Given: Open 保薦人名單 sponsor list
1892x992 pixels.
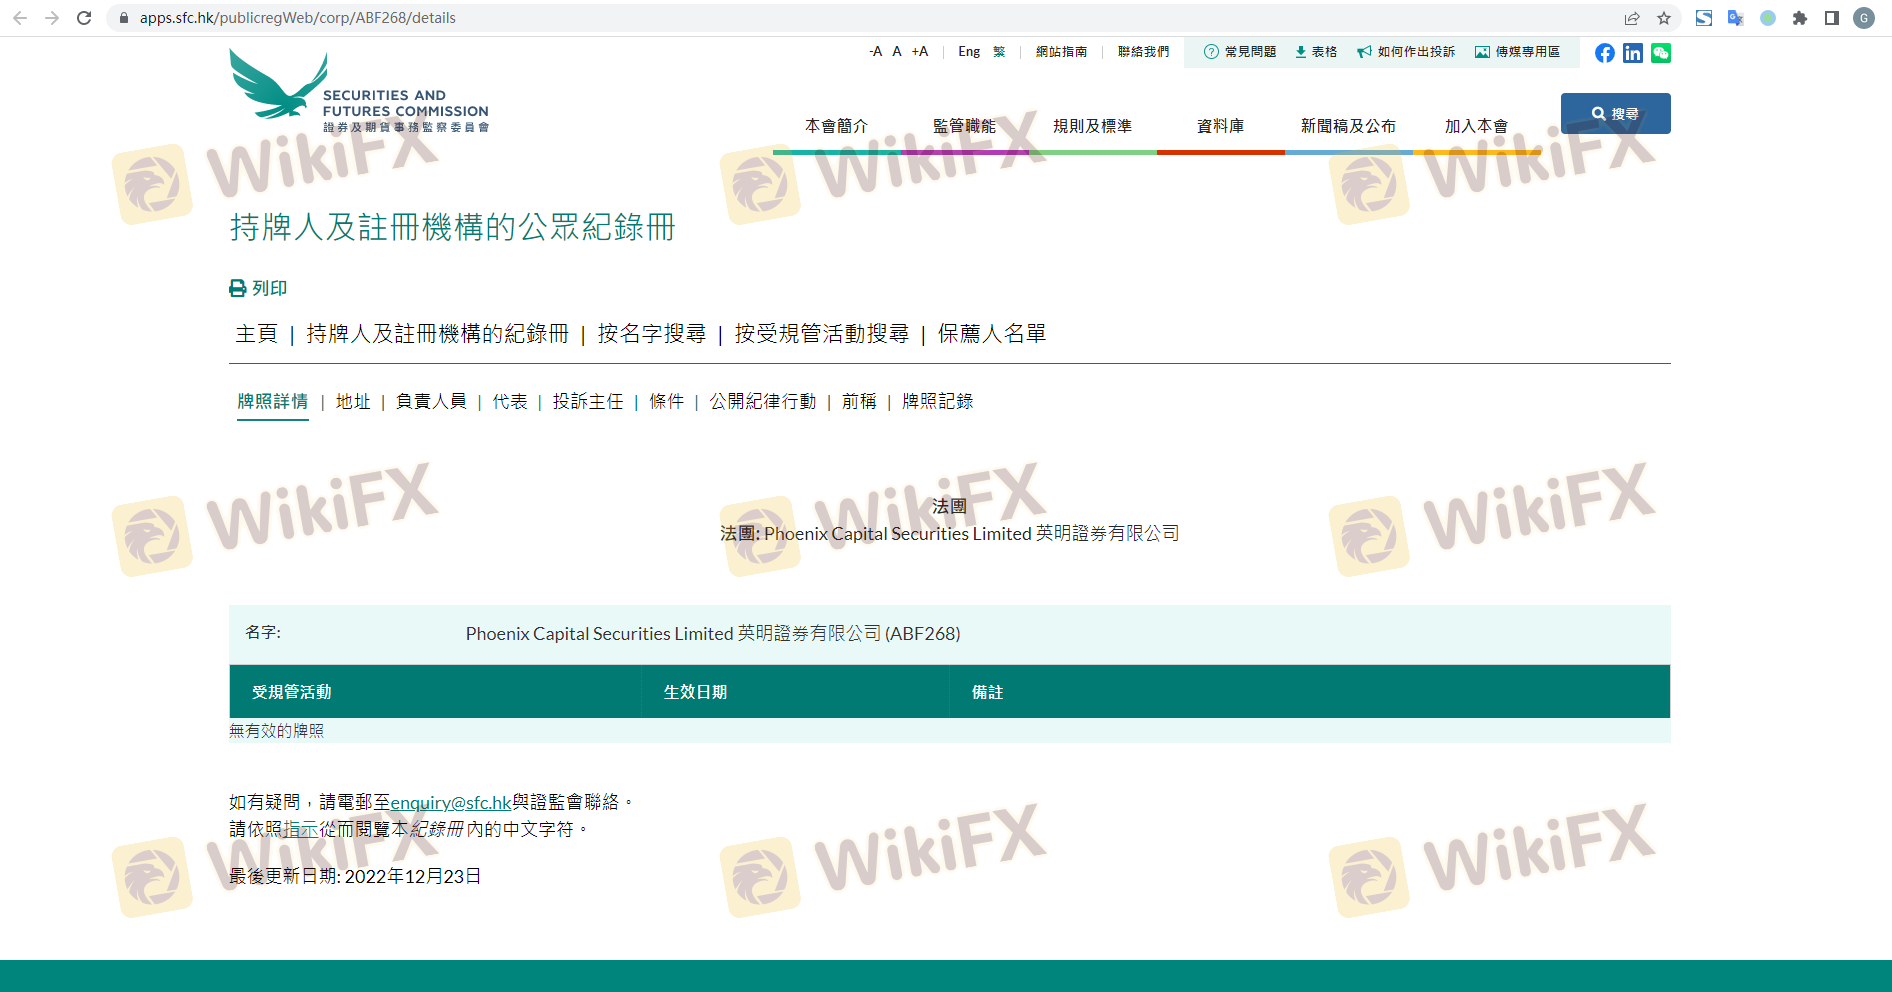Looking at the screenshot, I should click(992, 334).
